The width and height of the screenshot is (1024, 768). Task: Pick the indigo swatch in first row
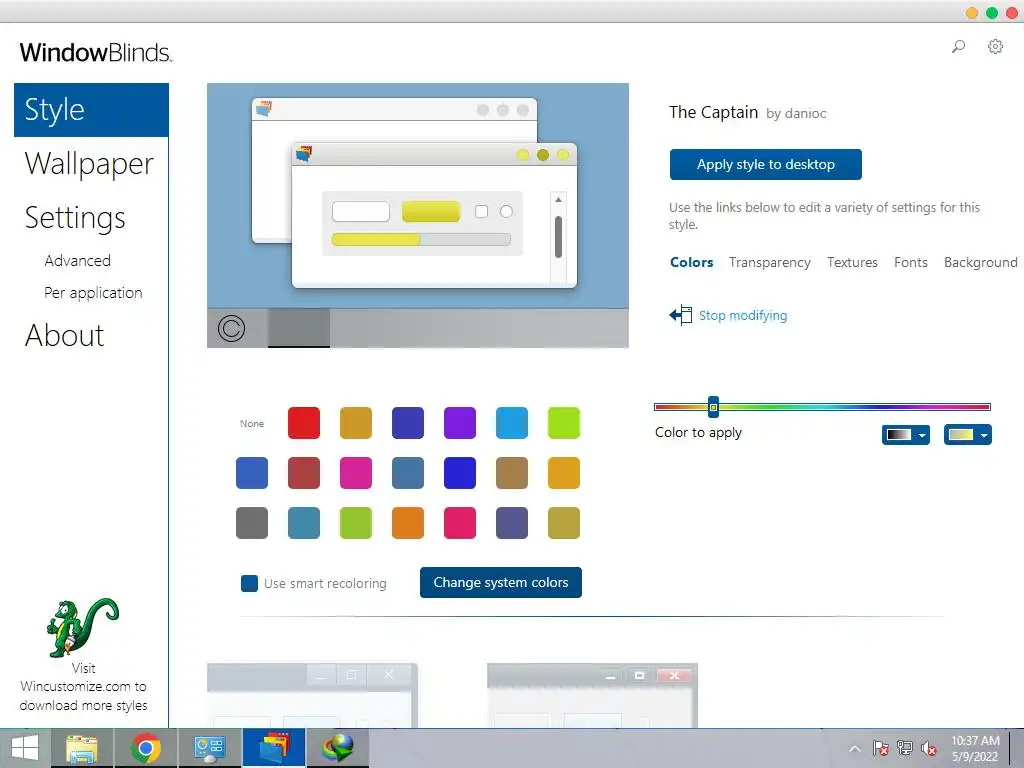(408, 423)
